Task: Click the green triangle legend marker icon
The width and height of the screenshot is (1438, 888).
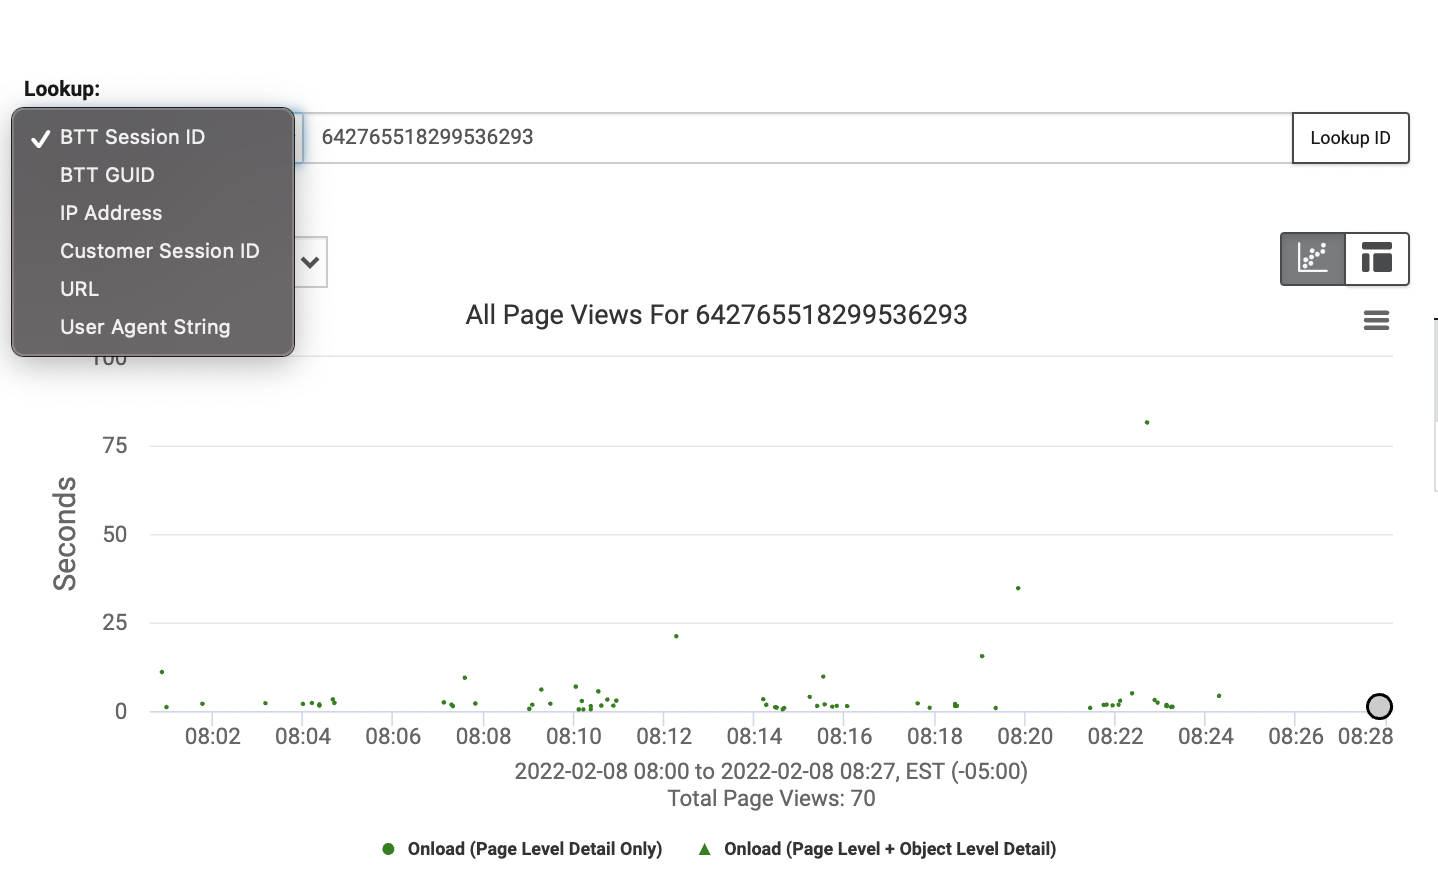Action: (x=705, y=848)
